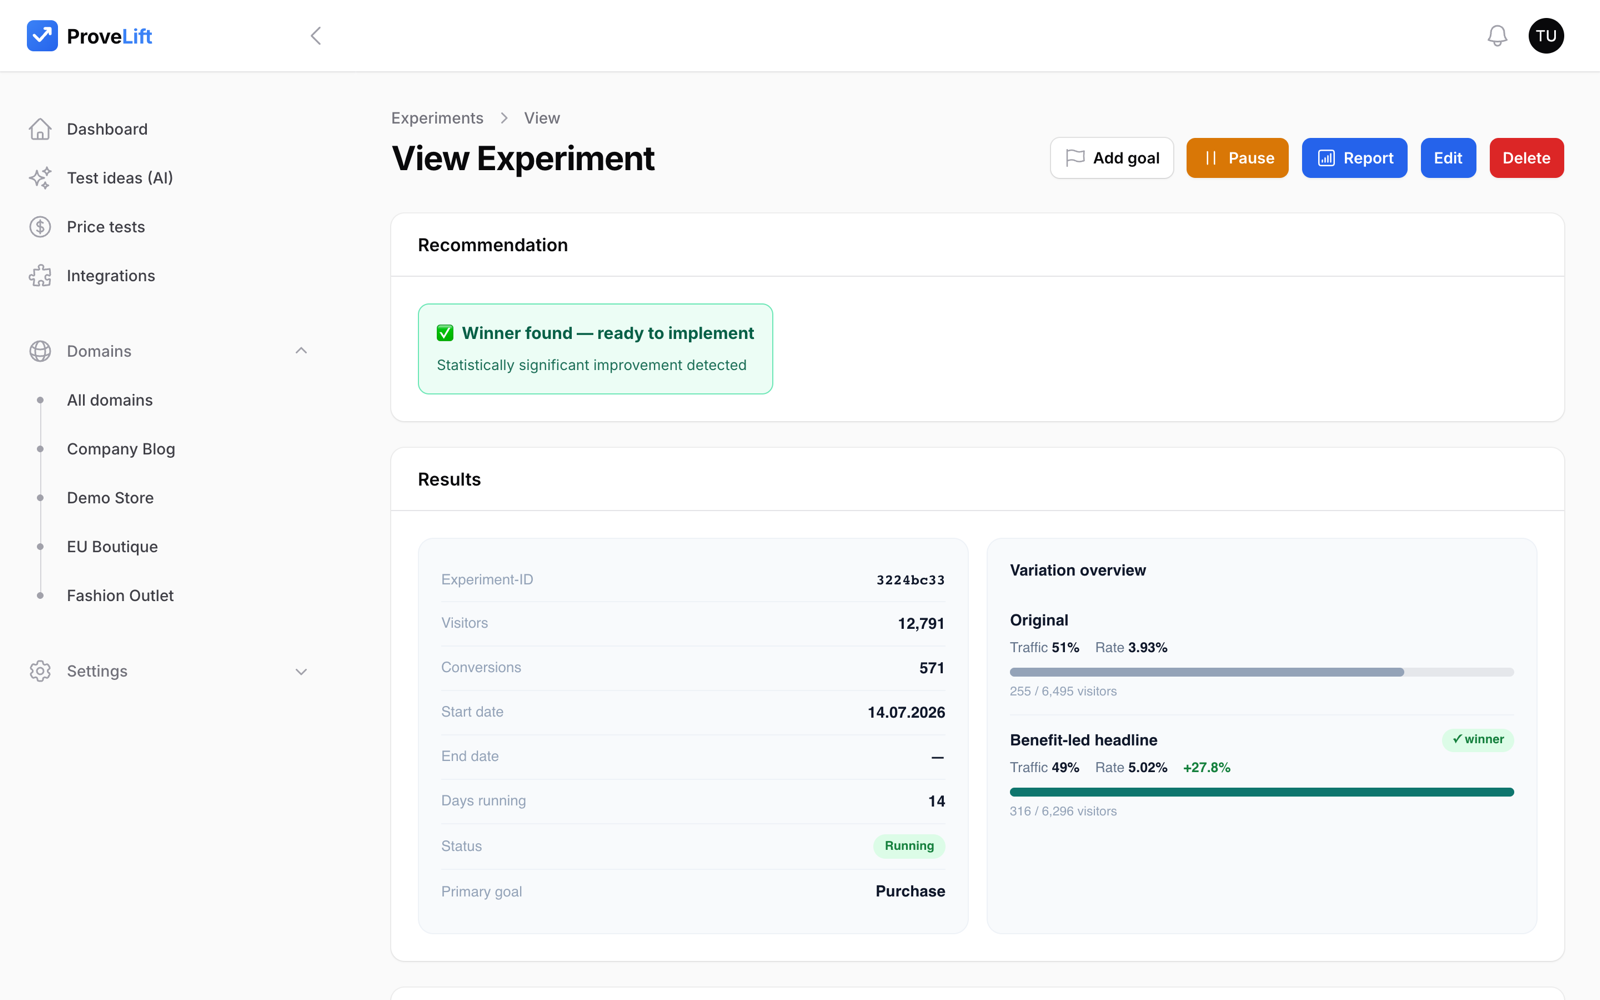Image resolution: width=1600 pixels, height=1000 pixels.
Task: Click the Running status badge
Action: [909, 846]
